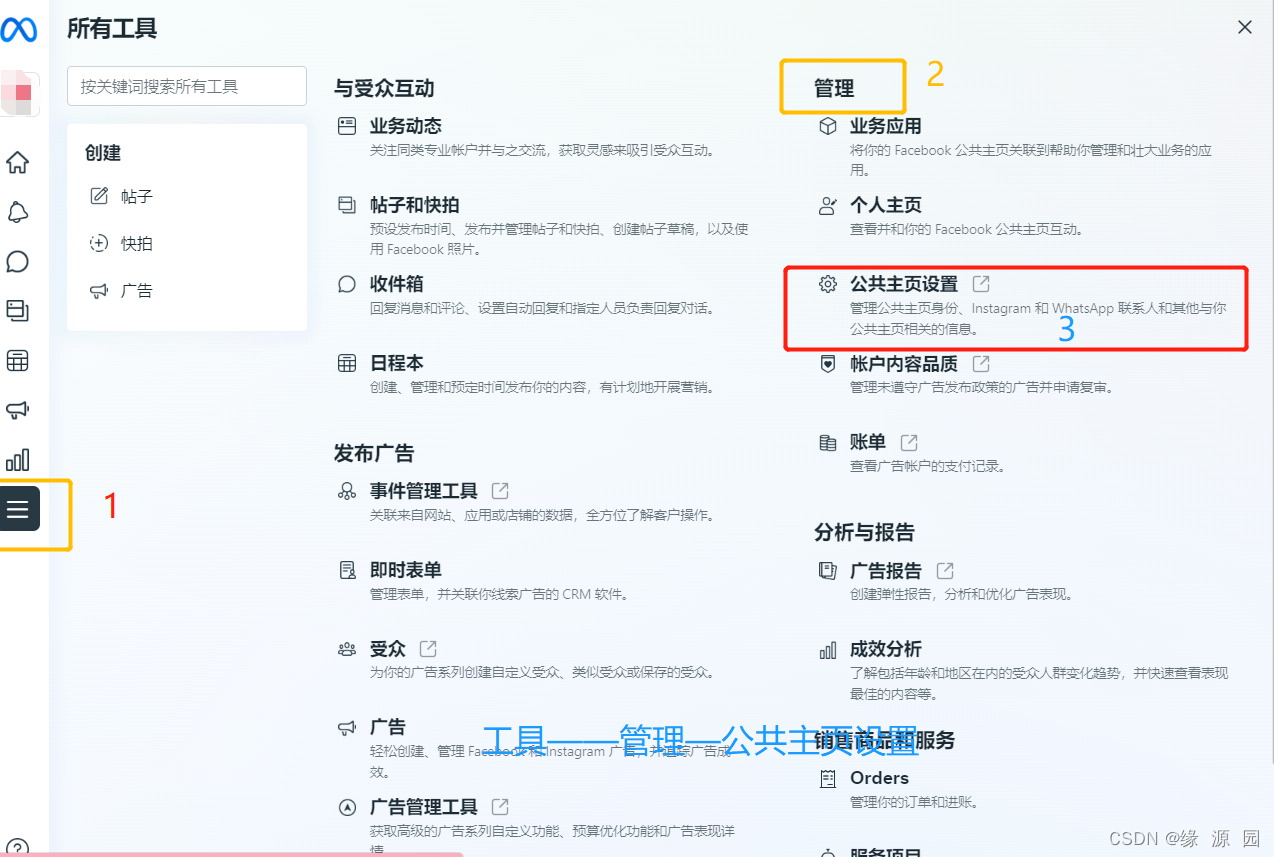Viewport: 1274px width, 857px height.
Task: Click the 广告报告 report icon
Action: pos(827,570)
